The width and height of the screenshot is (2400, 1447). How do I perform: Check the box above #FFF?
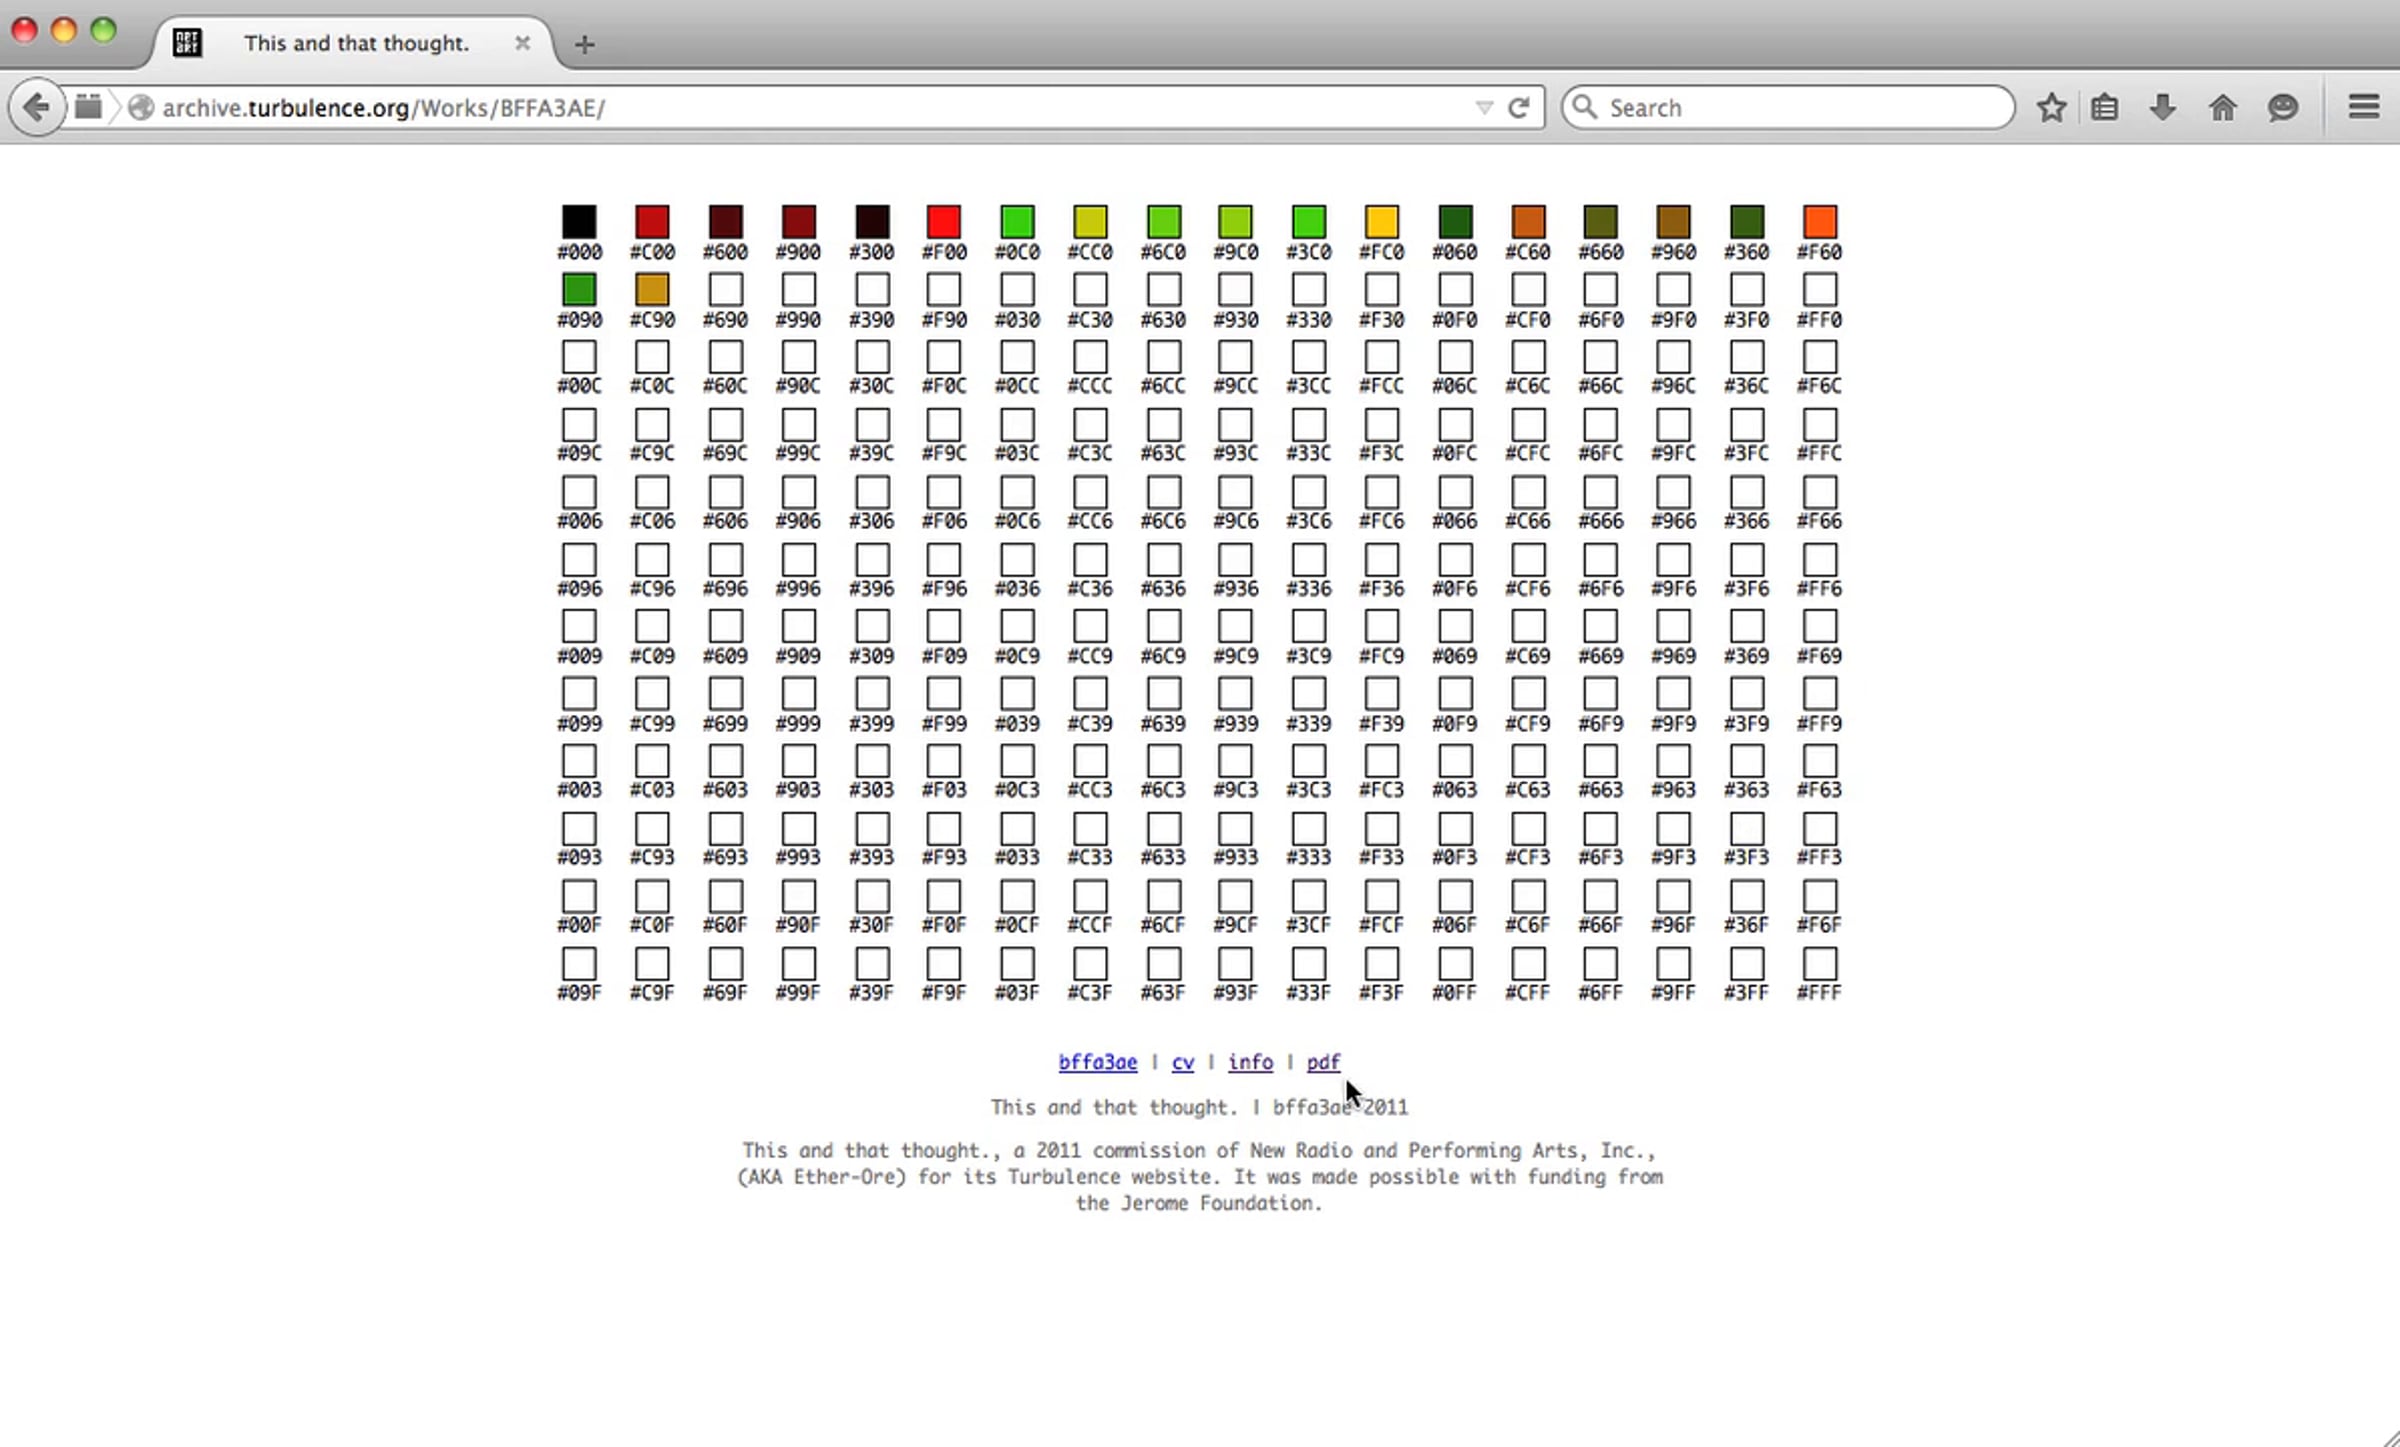[1820, 964]
